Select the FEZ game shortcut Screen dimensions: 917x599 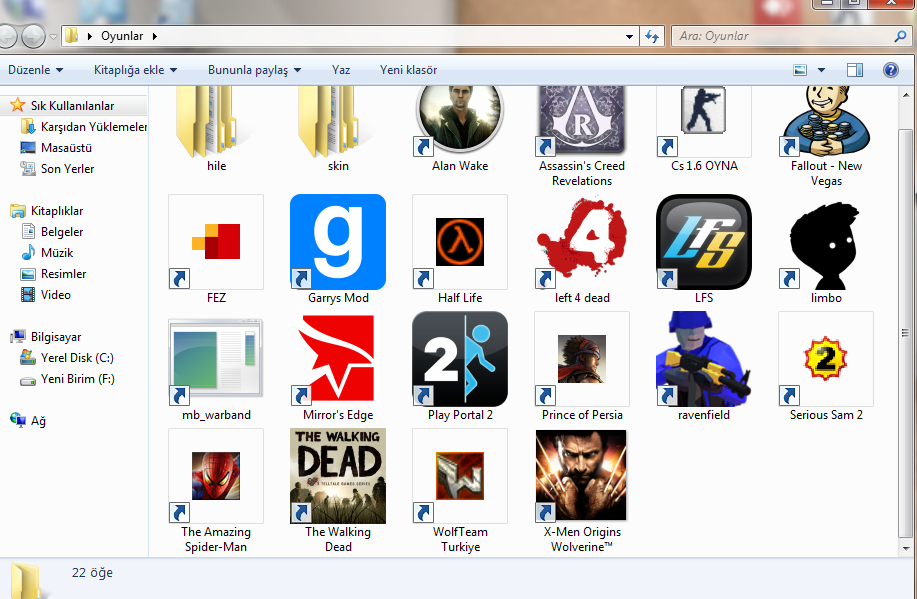tap(216, 249)
